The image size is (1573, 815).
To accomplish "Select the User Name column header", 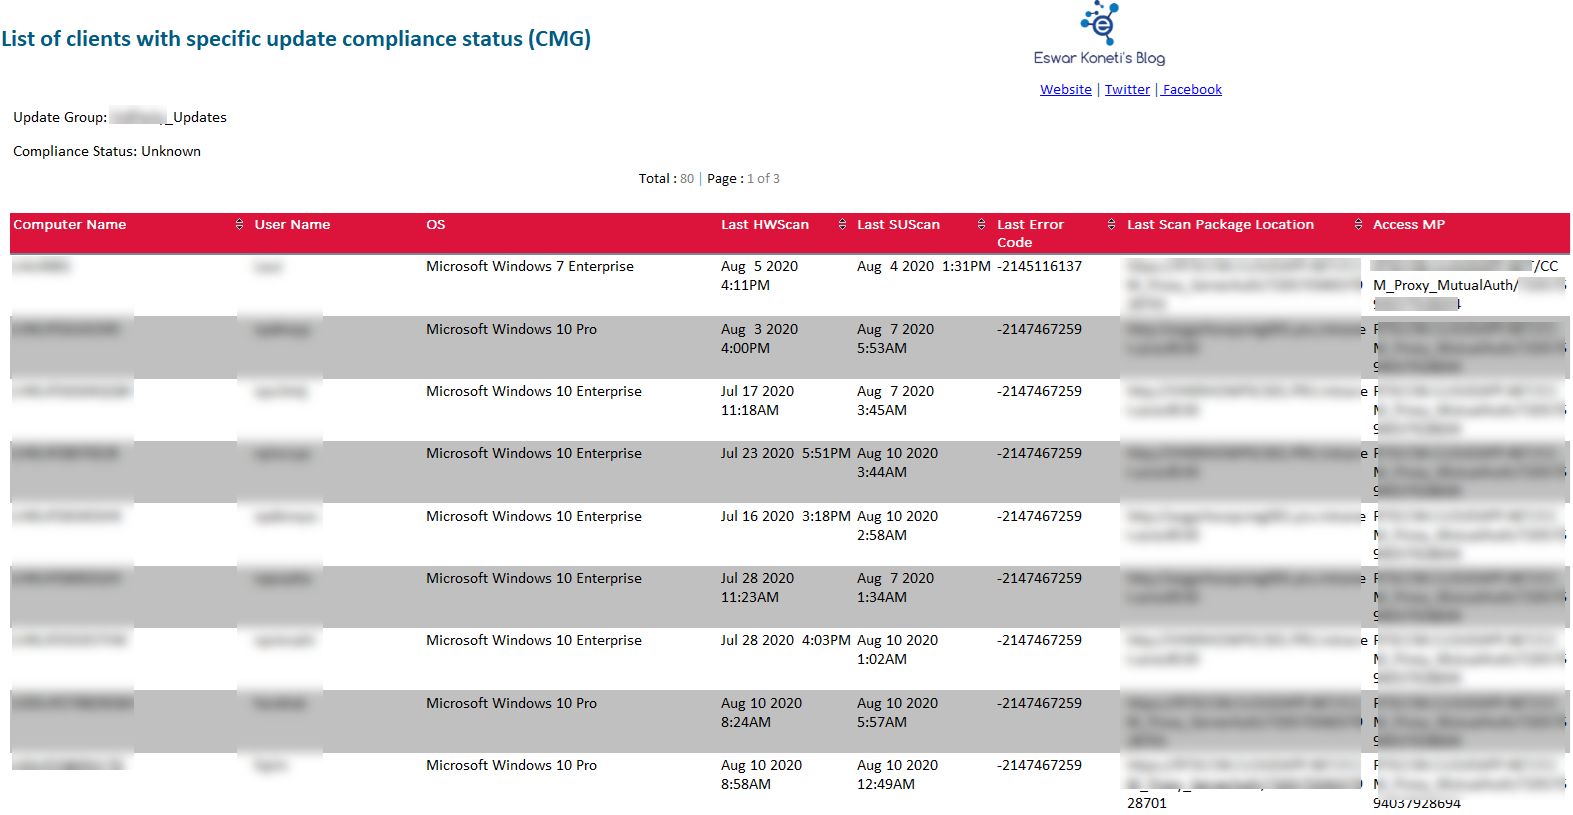I will click(292, 225).
